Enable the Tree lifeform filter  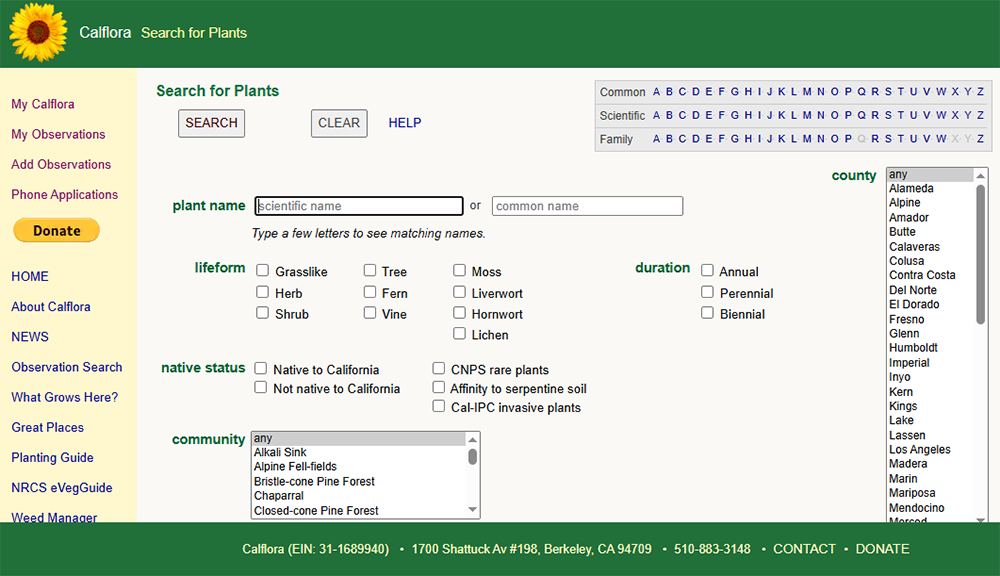[x=370, y=270]
